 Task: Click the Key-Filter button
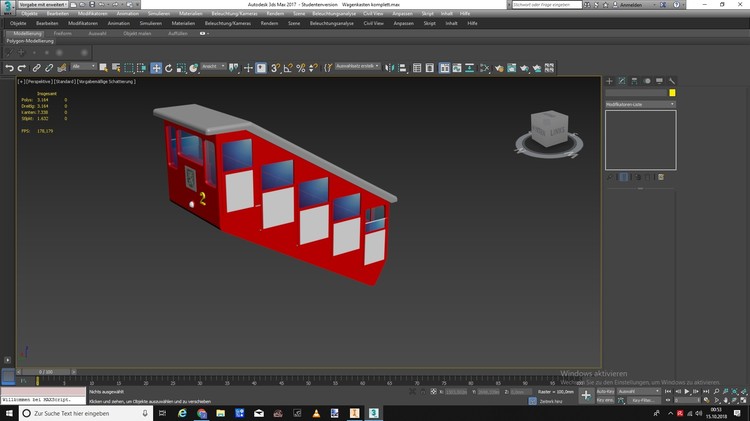[x=643, y=400]
